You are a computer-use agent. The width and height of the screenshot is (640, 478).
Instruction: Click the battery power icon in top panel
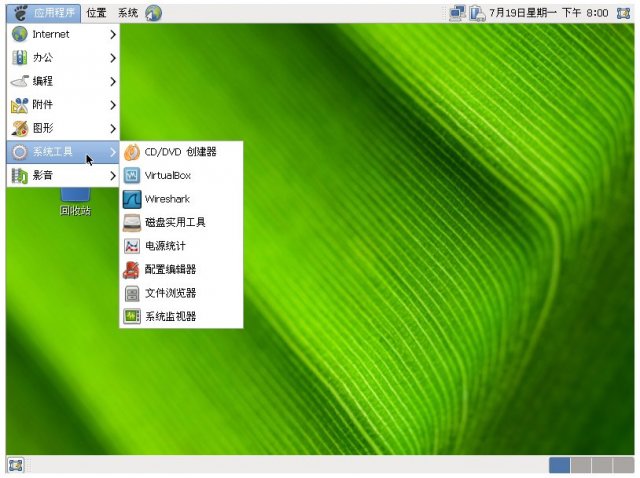(478, 13)
